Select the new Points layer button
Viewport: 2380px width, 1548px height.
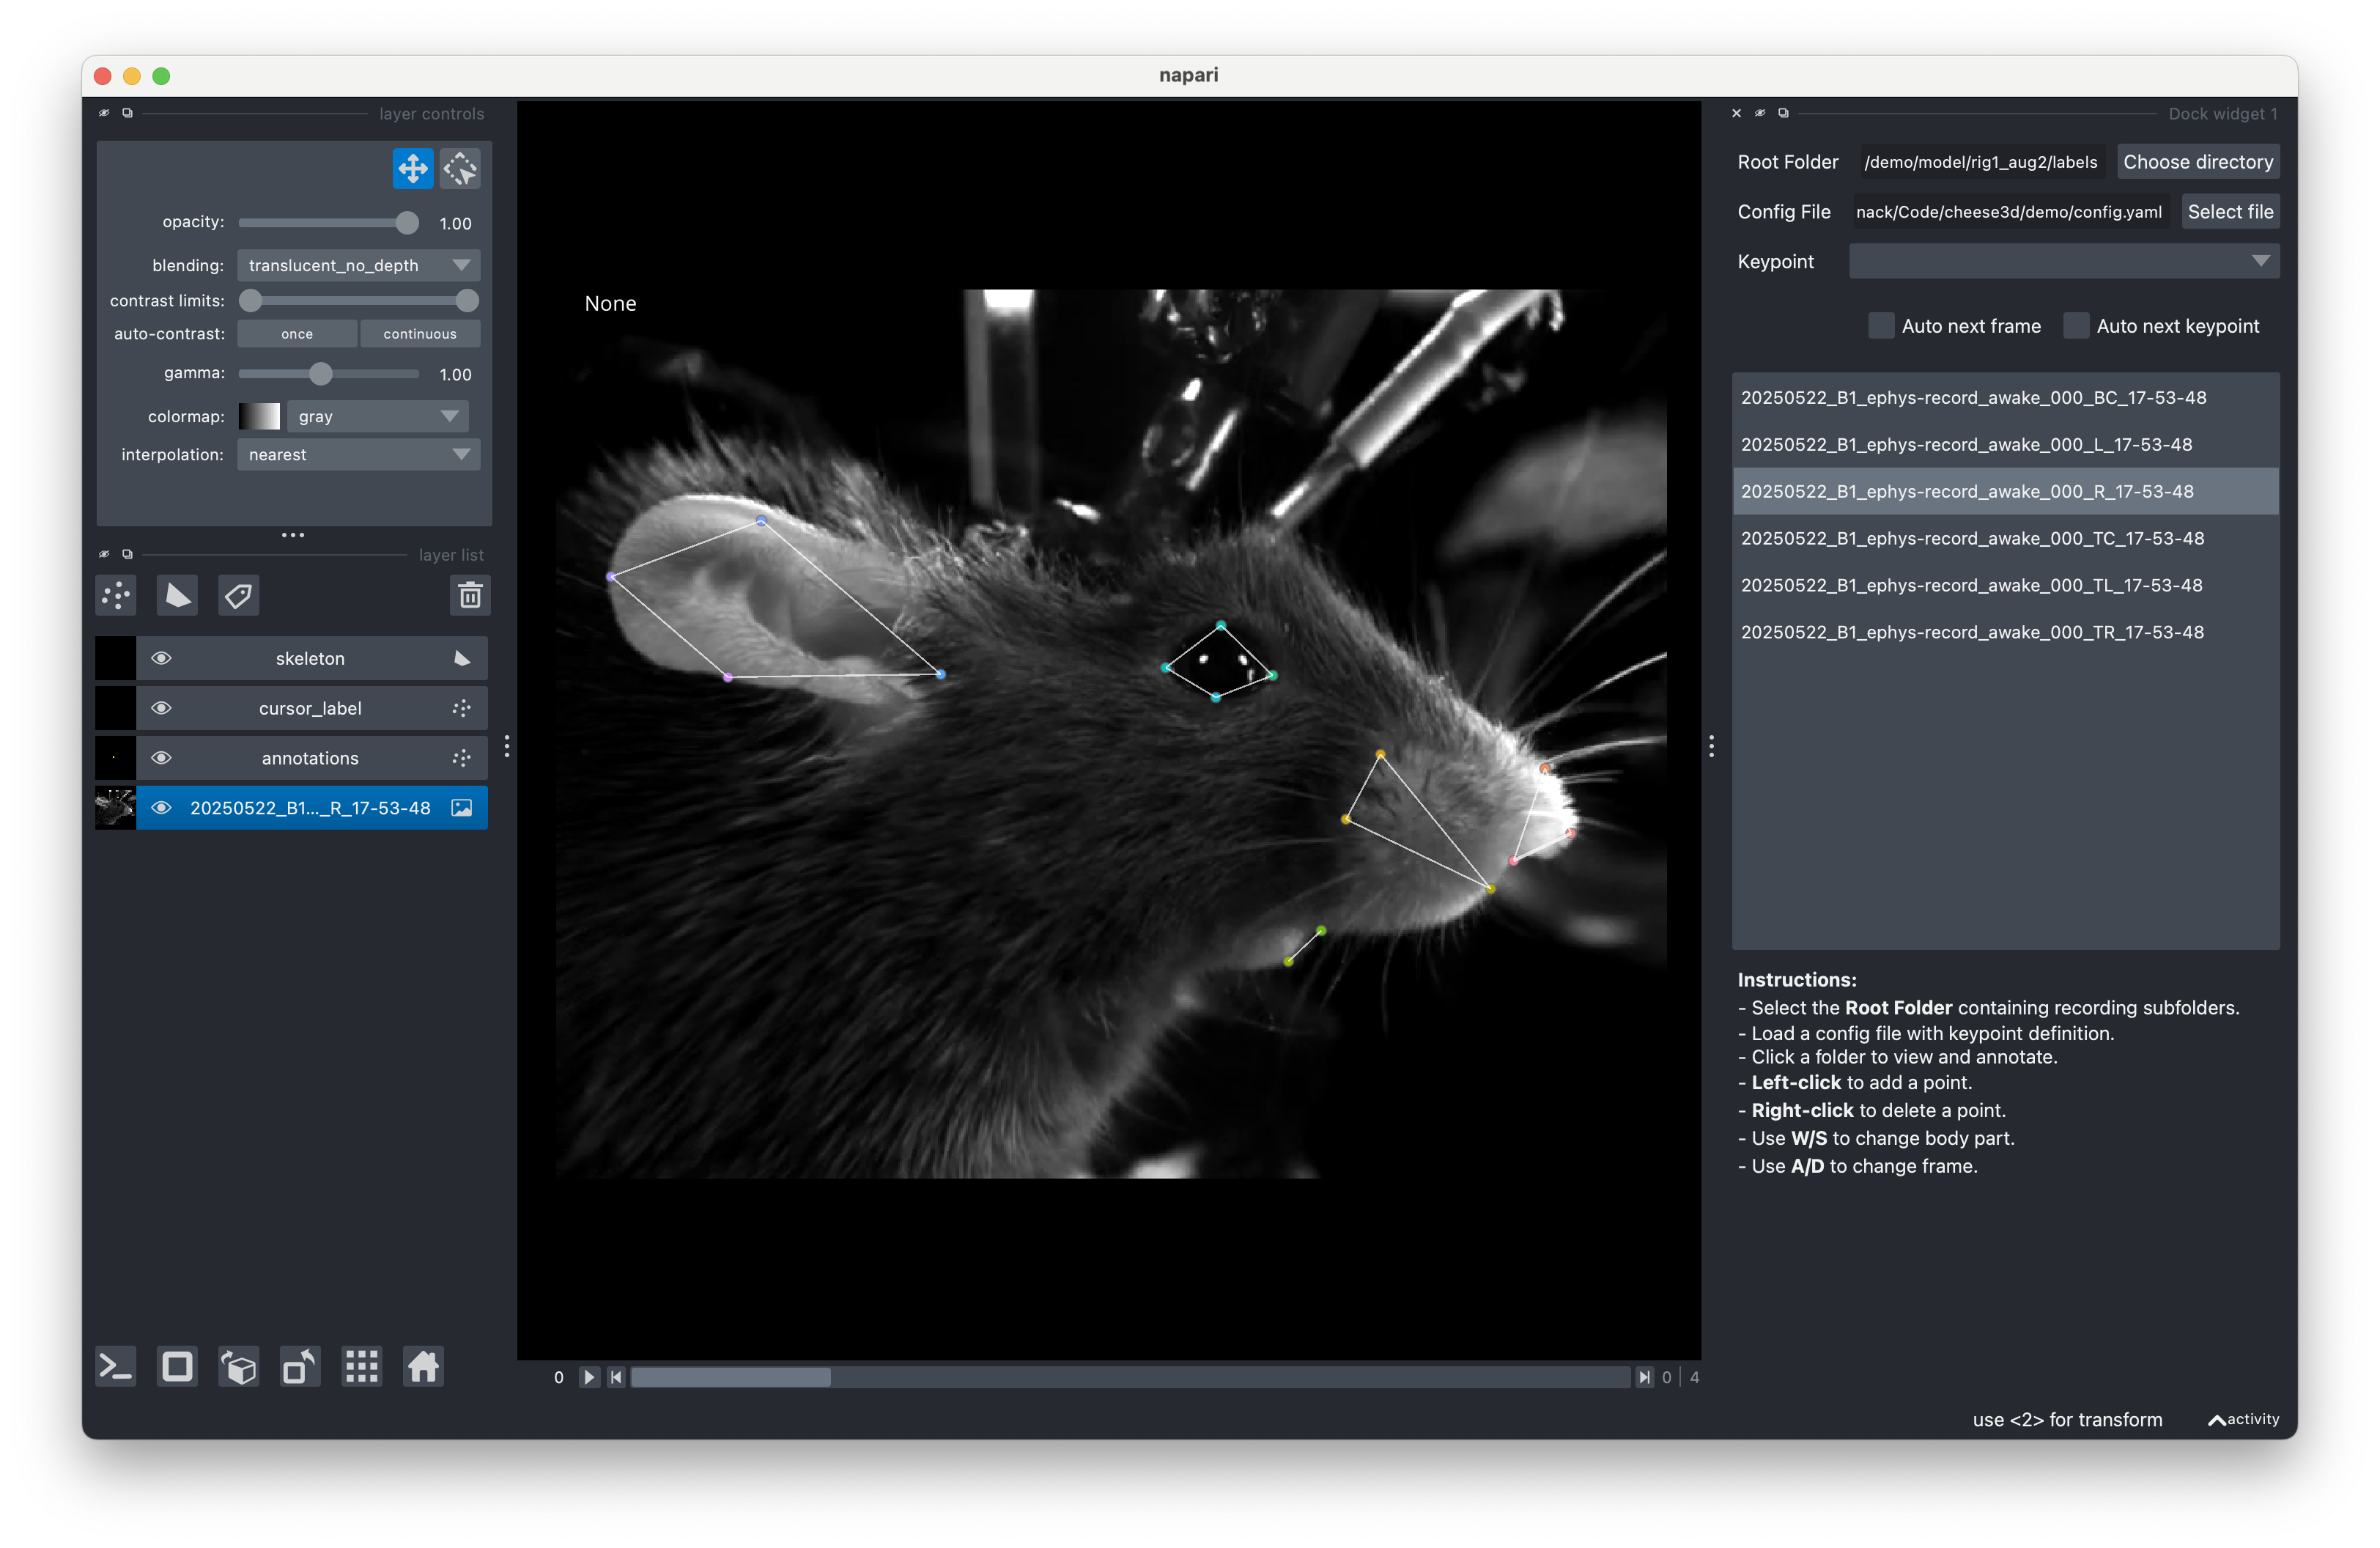(115, 595)
